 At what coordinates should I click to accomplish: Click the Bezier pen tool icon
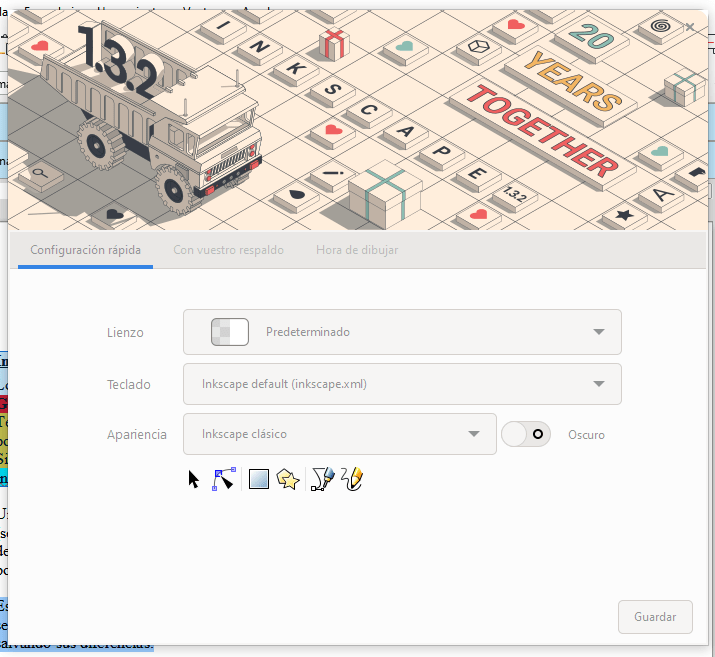pyautogui.click(x=322, y=480)
